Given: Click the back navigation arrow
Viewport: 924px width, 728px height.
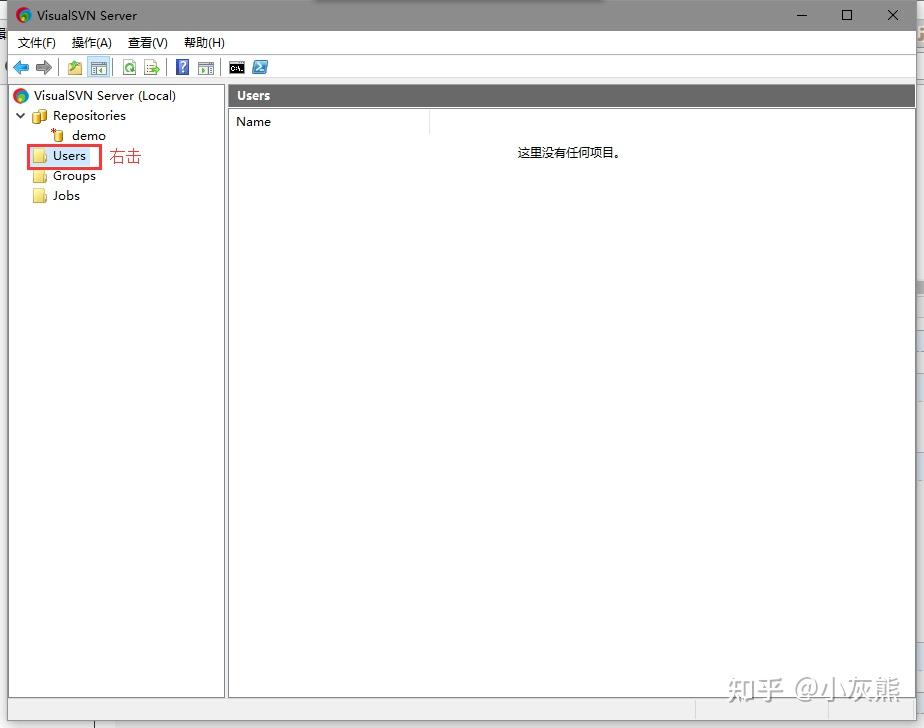Looking at the screenshot, I should point(21,67).
